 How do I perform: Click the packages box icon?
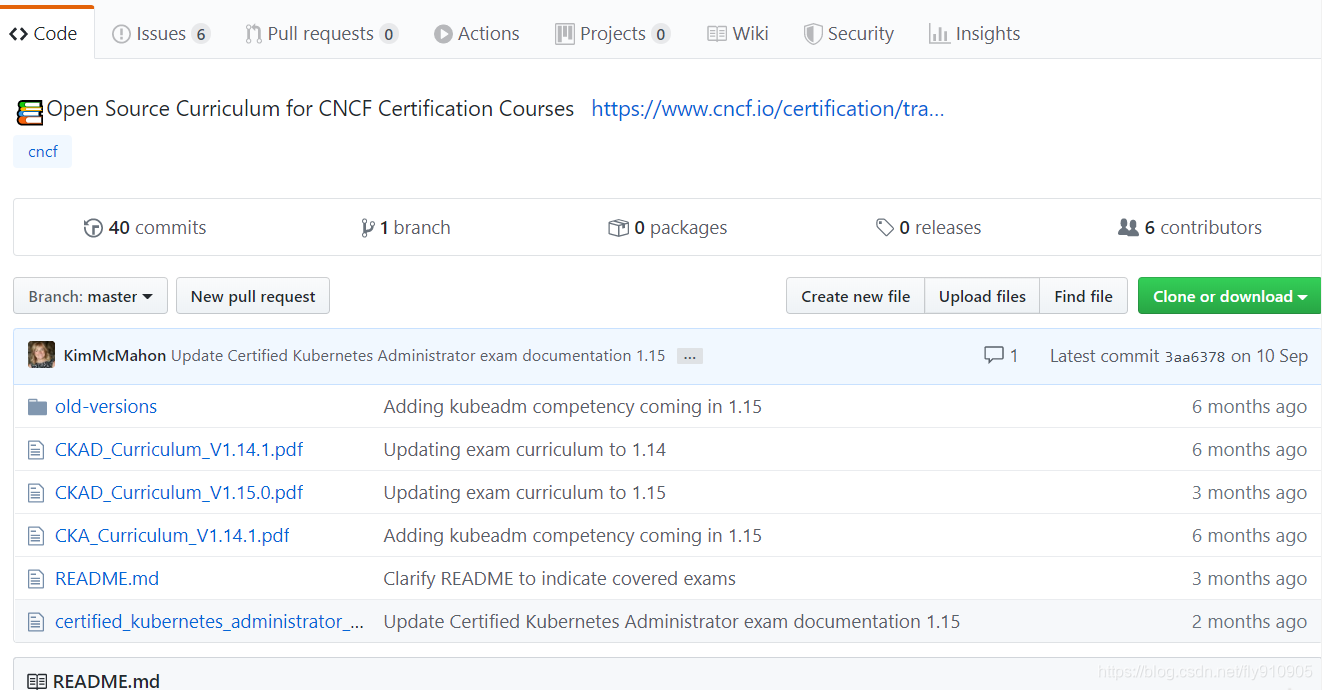click(618, 228)
